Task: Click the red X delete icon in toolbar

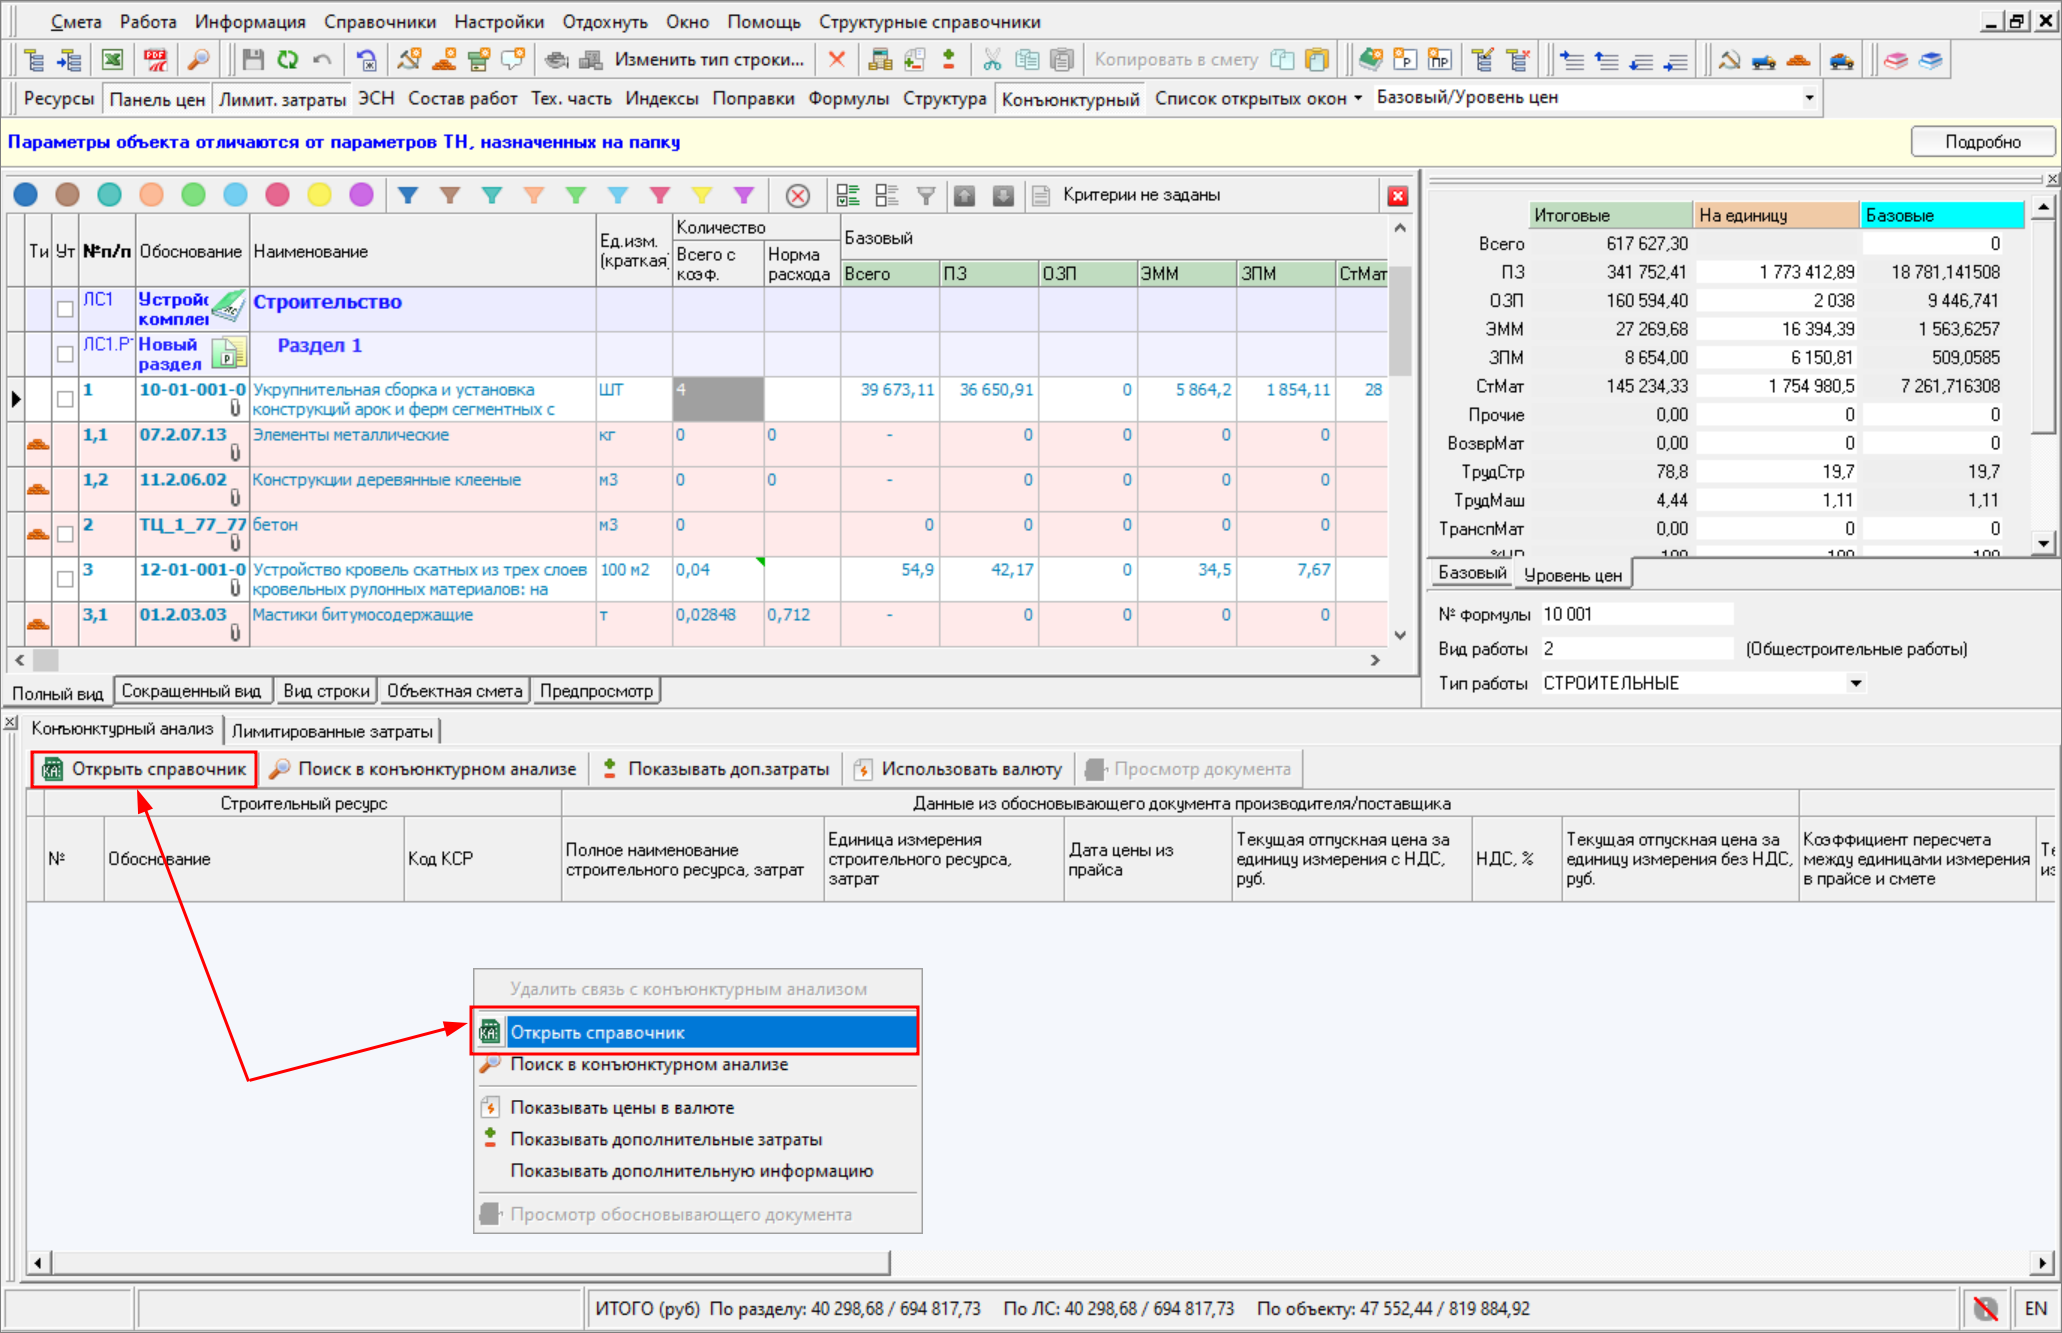Action: (837, 60)
